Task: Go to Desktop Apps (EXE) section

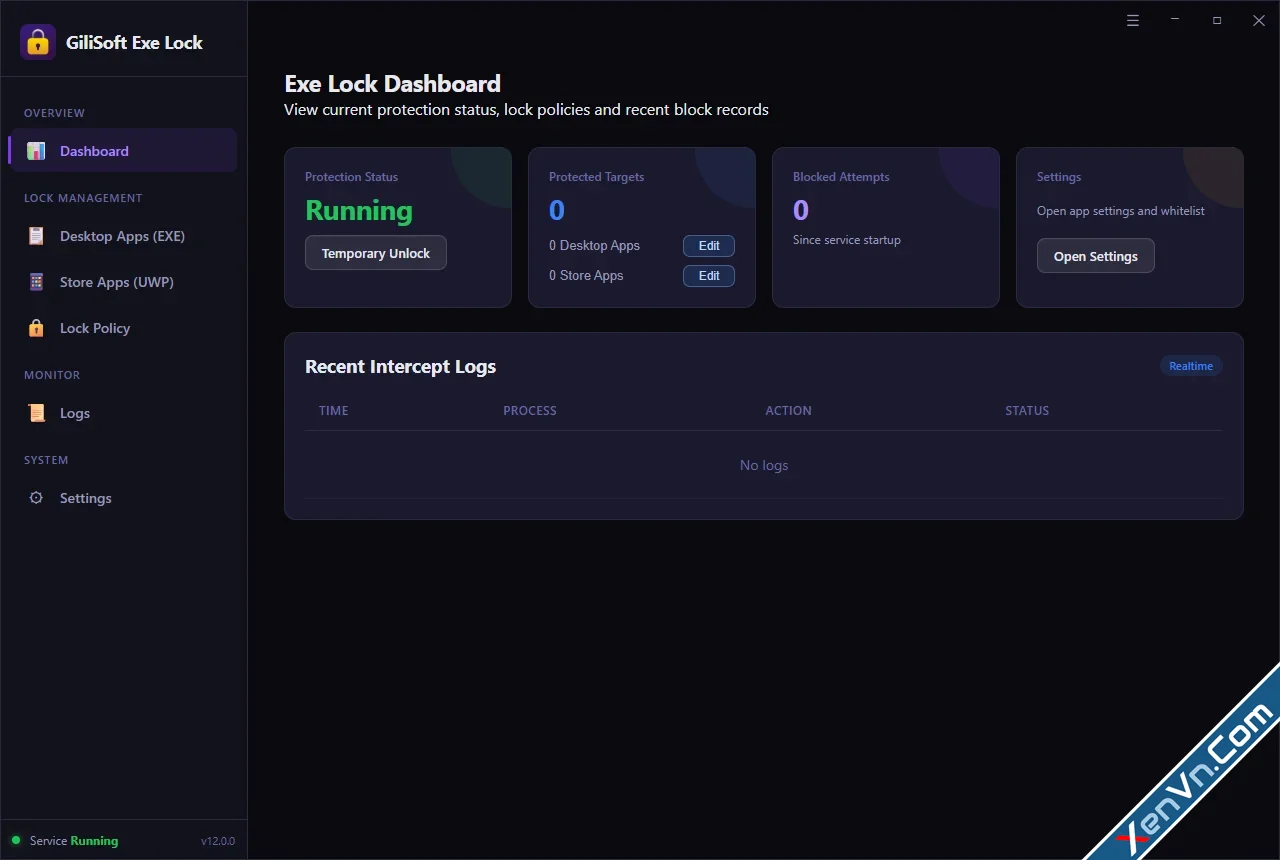Action: (124, 236)
